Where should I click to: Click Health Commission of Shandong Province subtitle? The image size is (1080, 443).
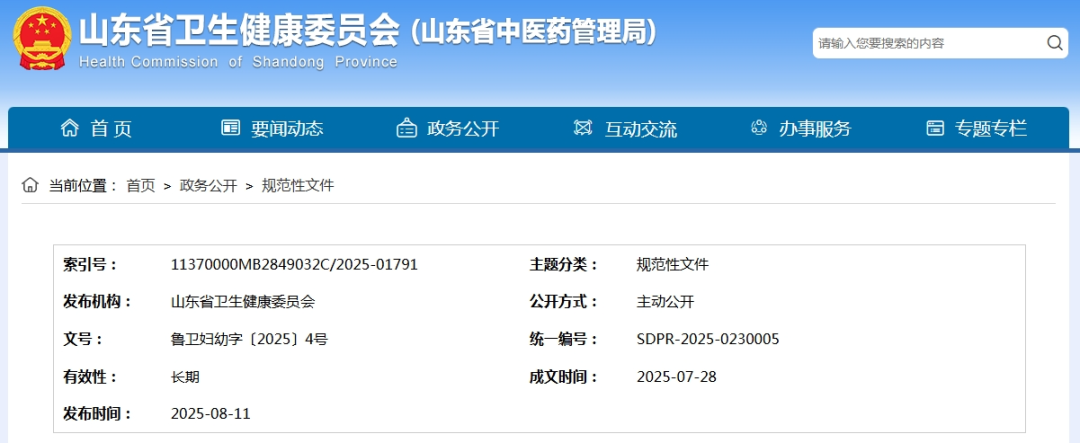coord(238,62)
